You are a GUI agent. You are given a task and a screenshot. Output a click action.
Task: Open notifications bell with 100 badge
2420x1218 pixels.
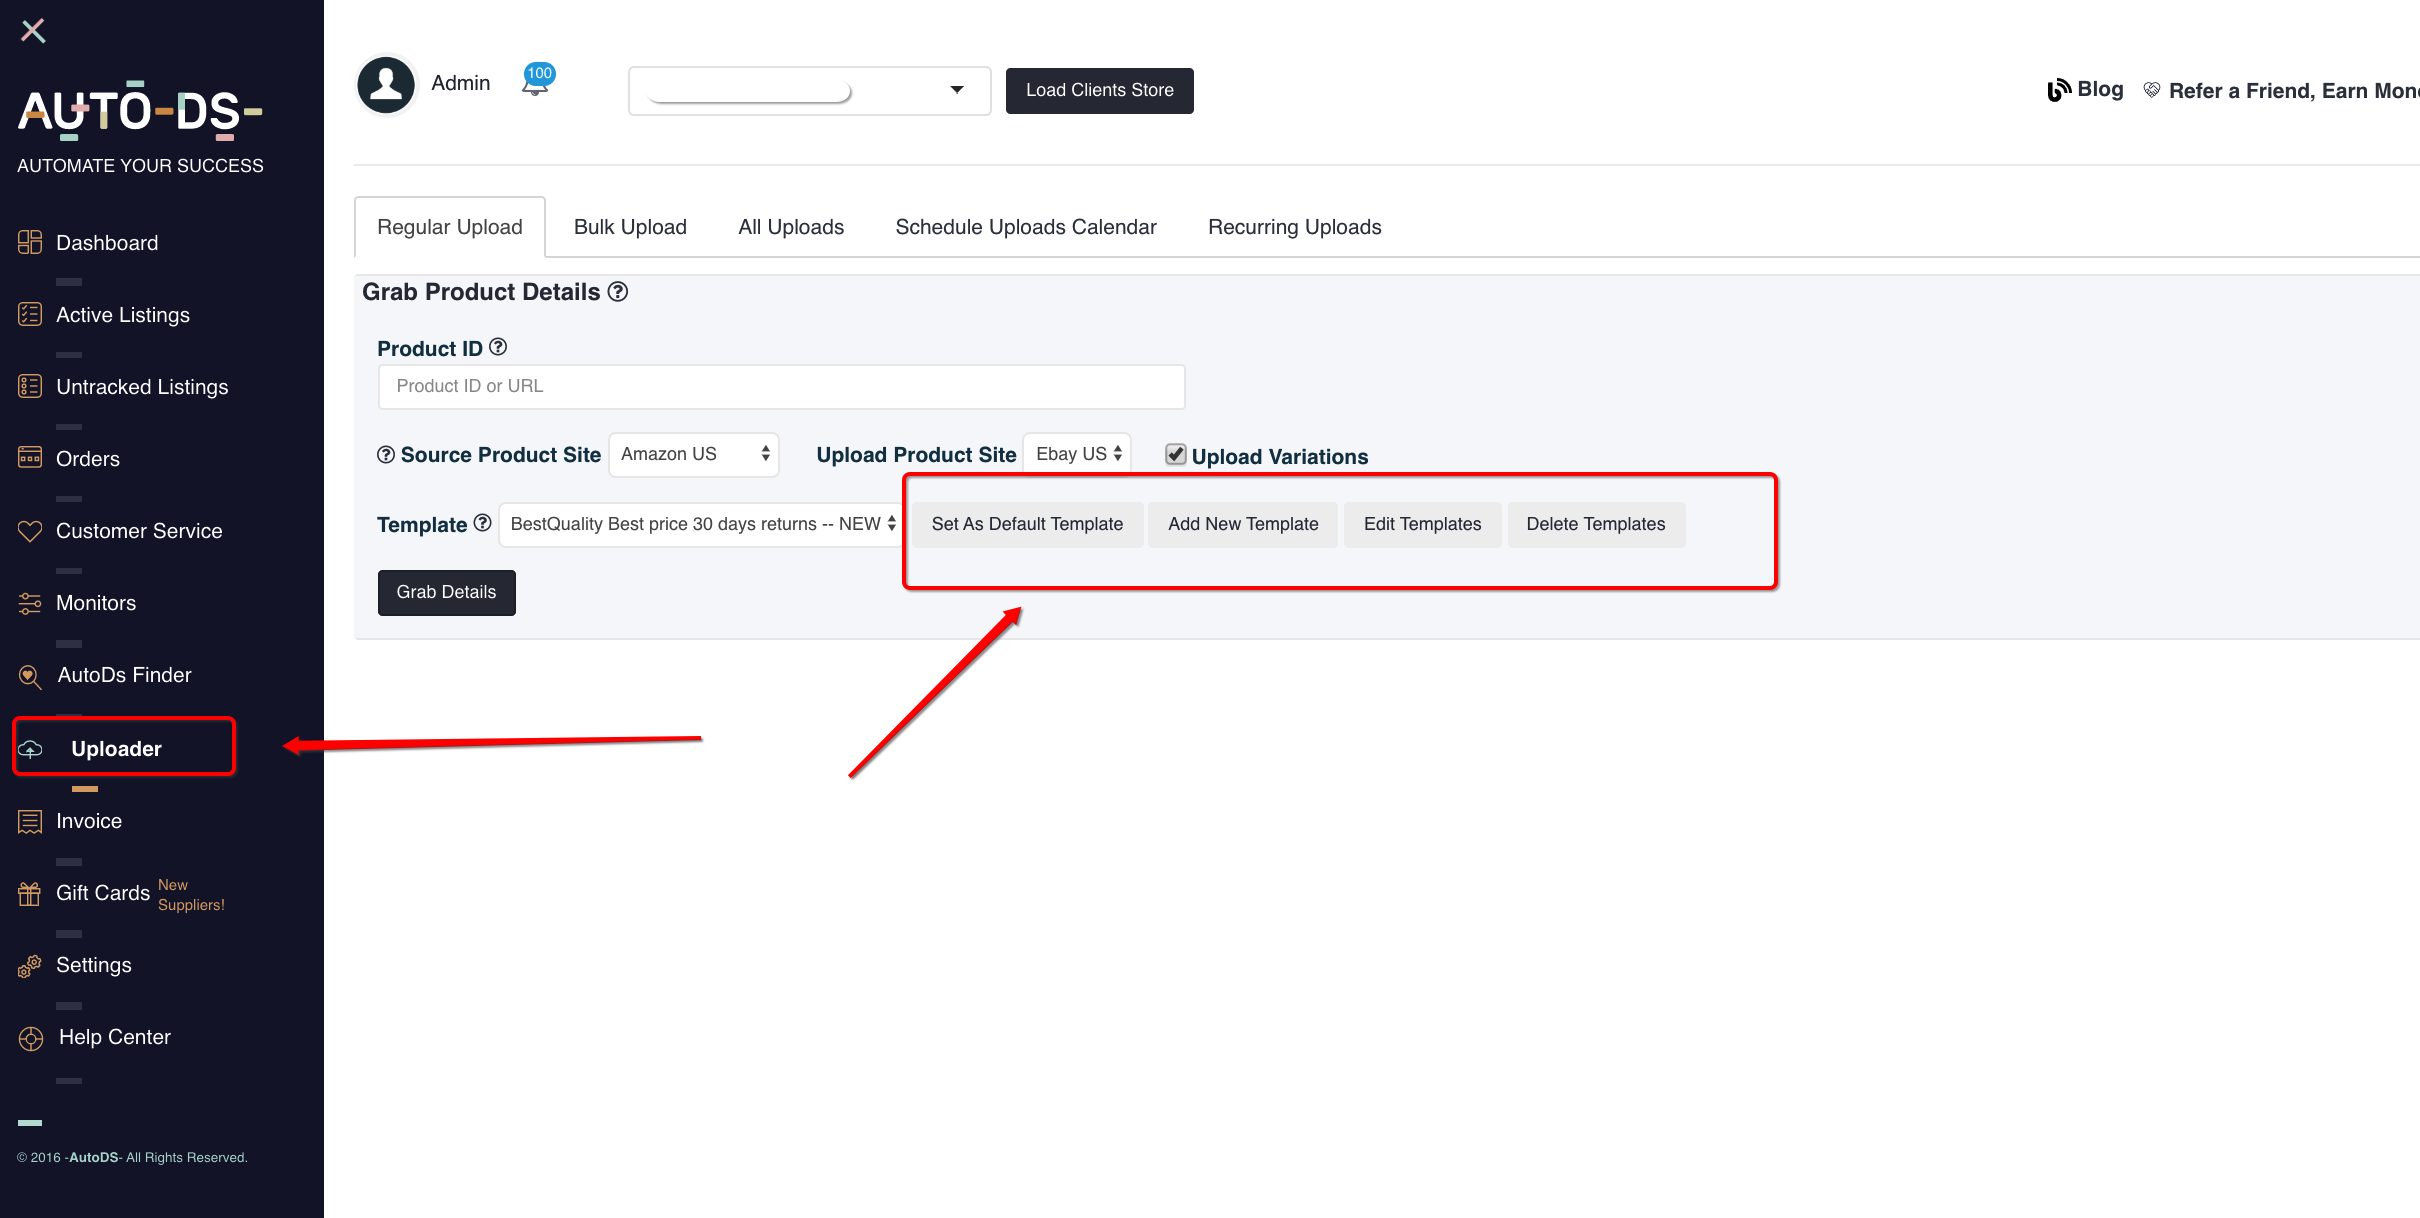537,80
